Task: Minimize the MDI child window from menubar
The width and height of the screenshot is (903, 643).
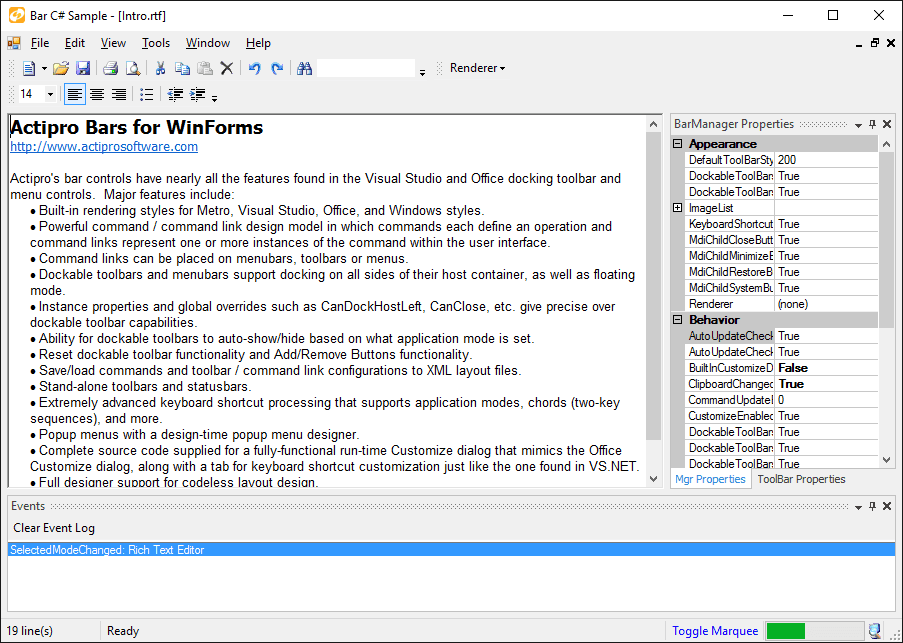Action: [859, 44]
